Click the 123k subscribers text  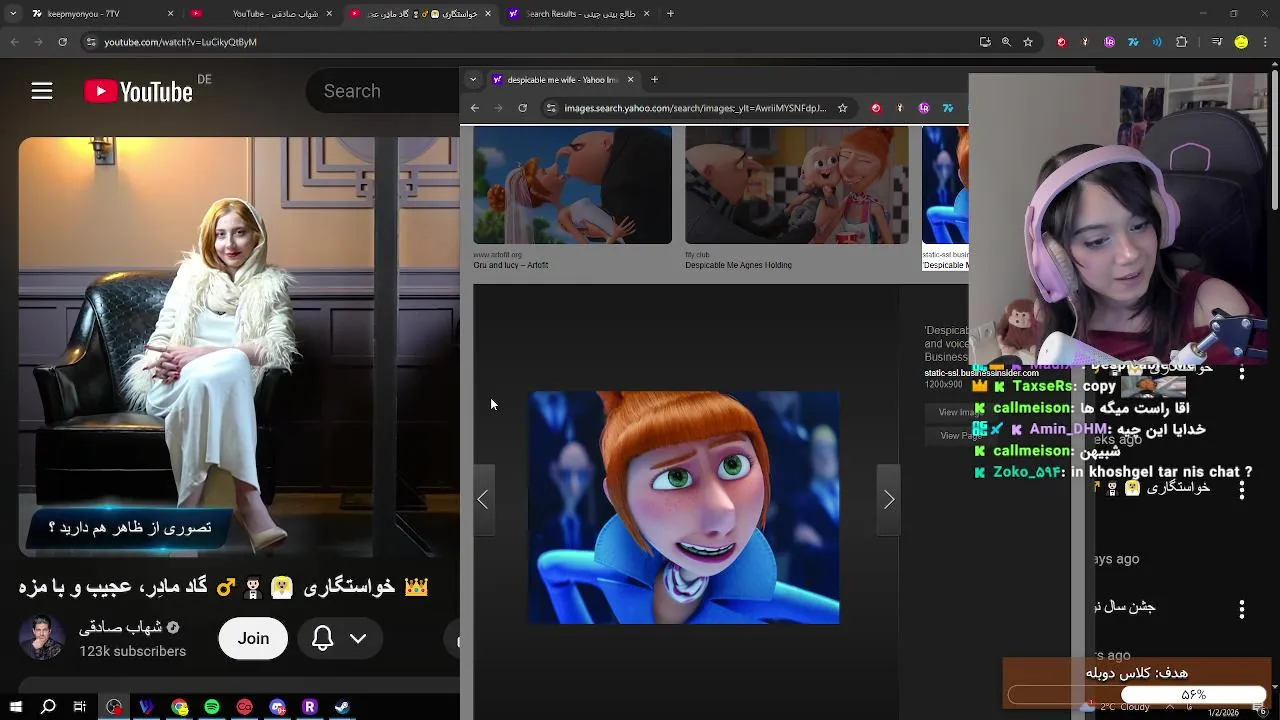[x=132, y=651]
